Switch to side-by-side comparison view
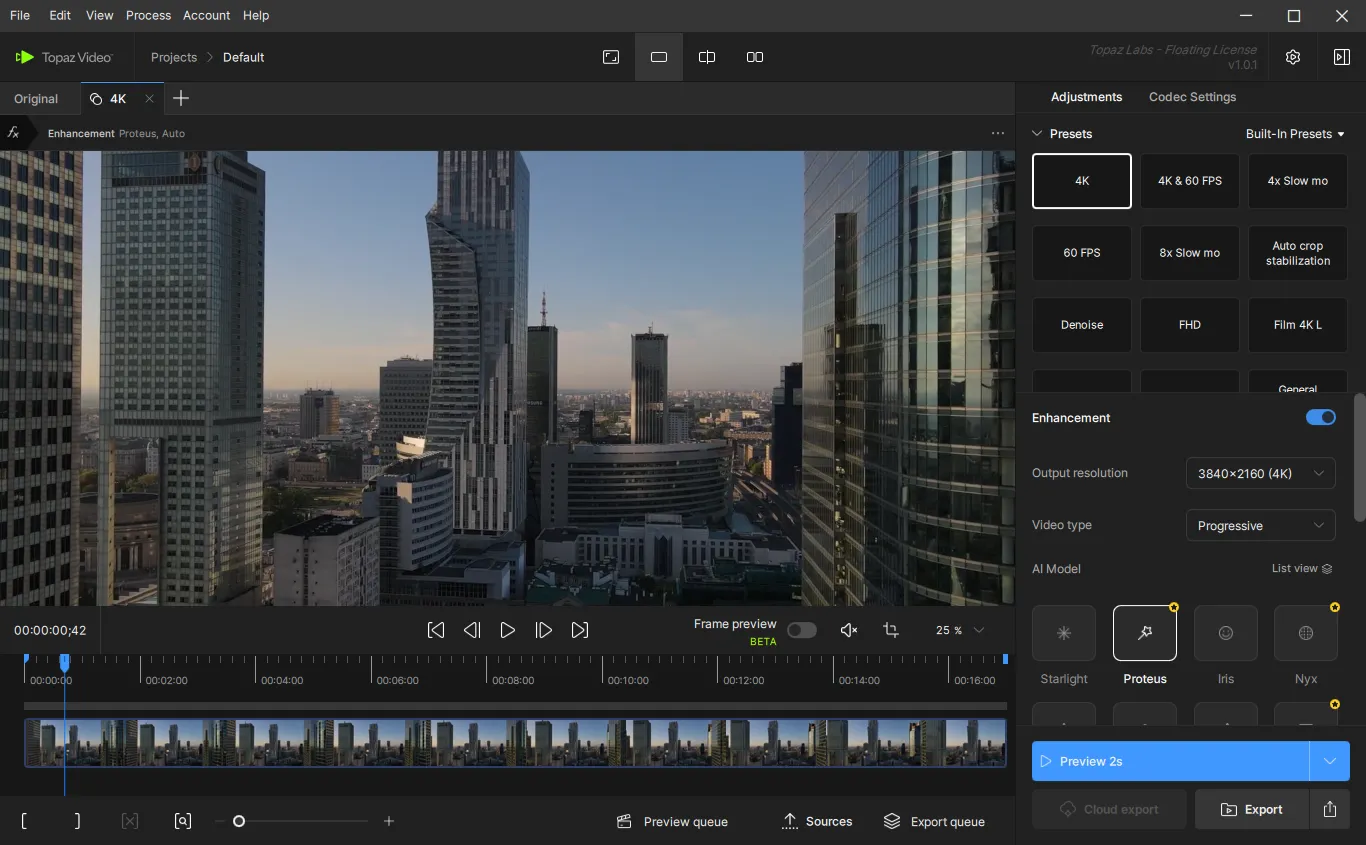Screen dimensions: 1366x845 (x=755, y=57)
